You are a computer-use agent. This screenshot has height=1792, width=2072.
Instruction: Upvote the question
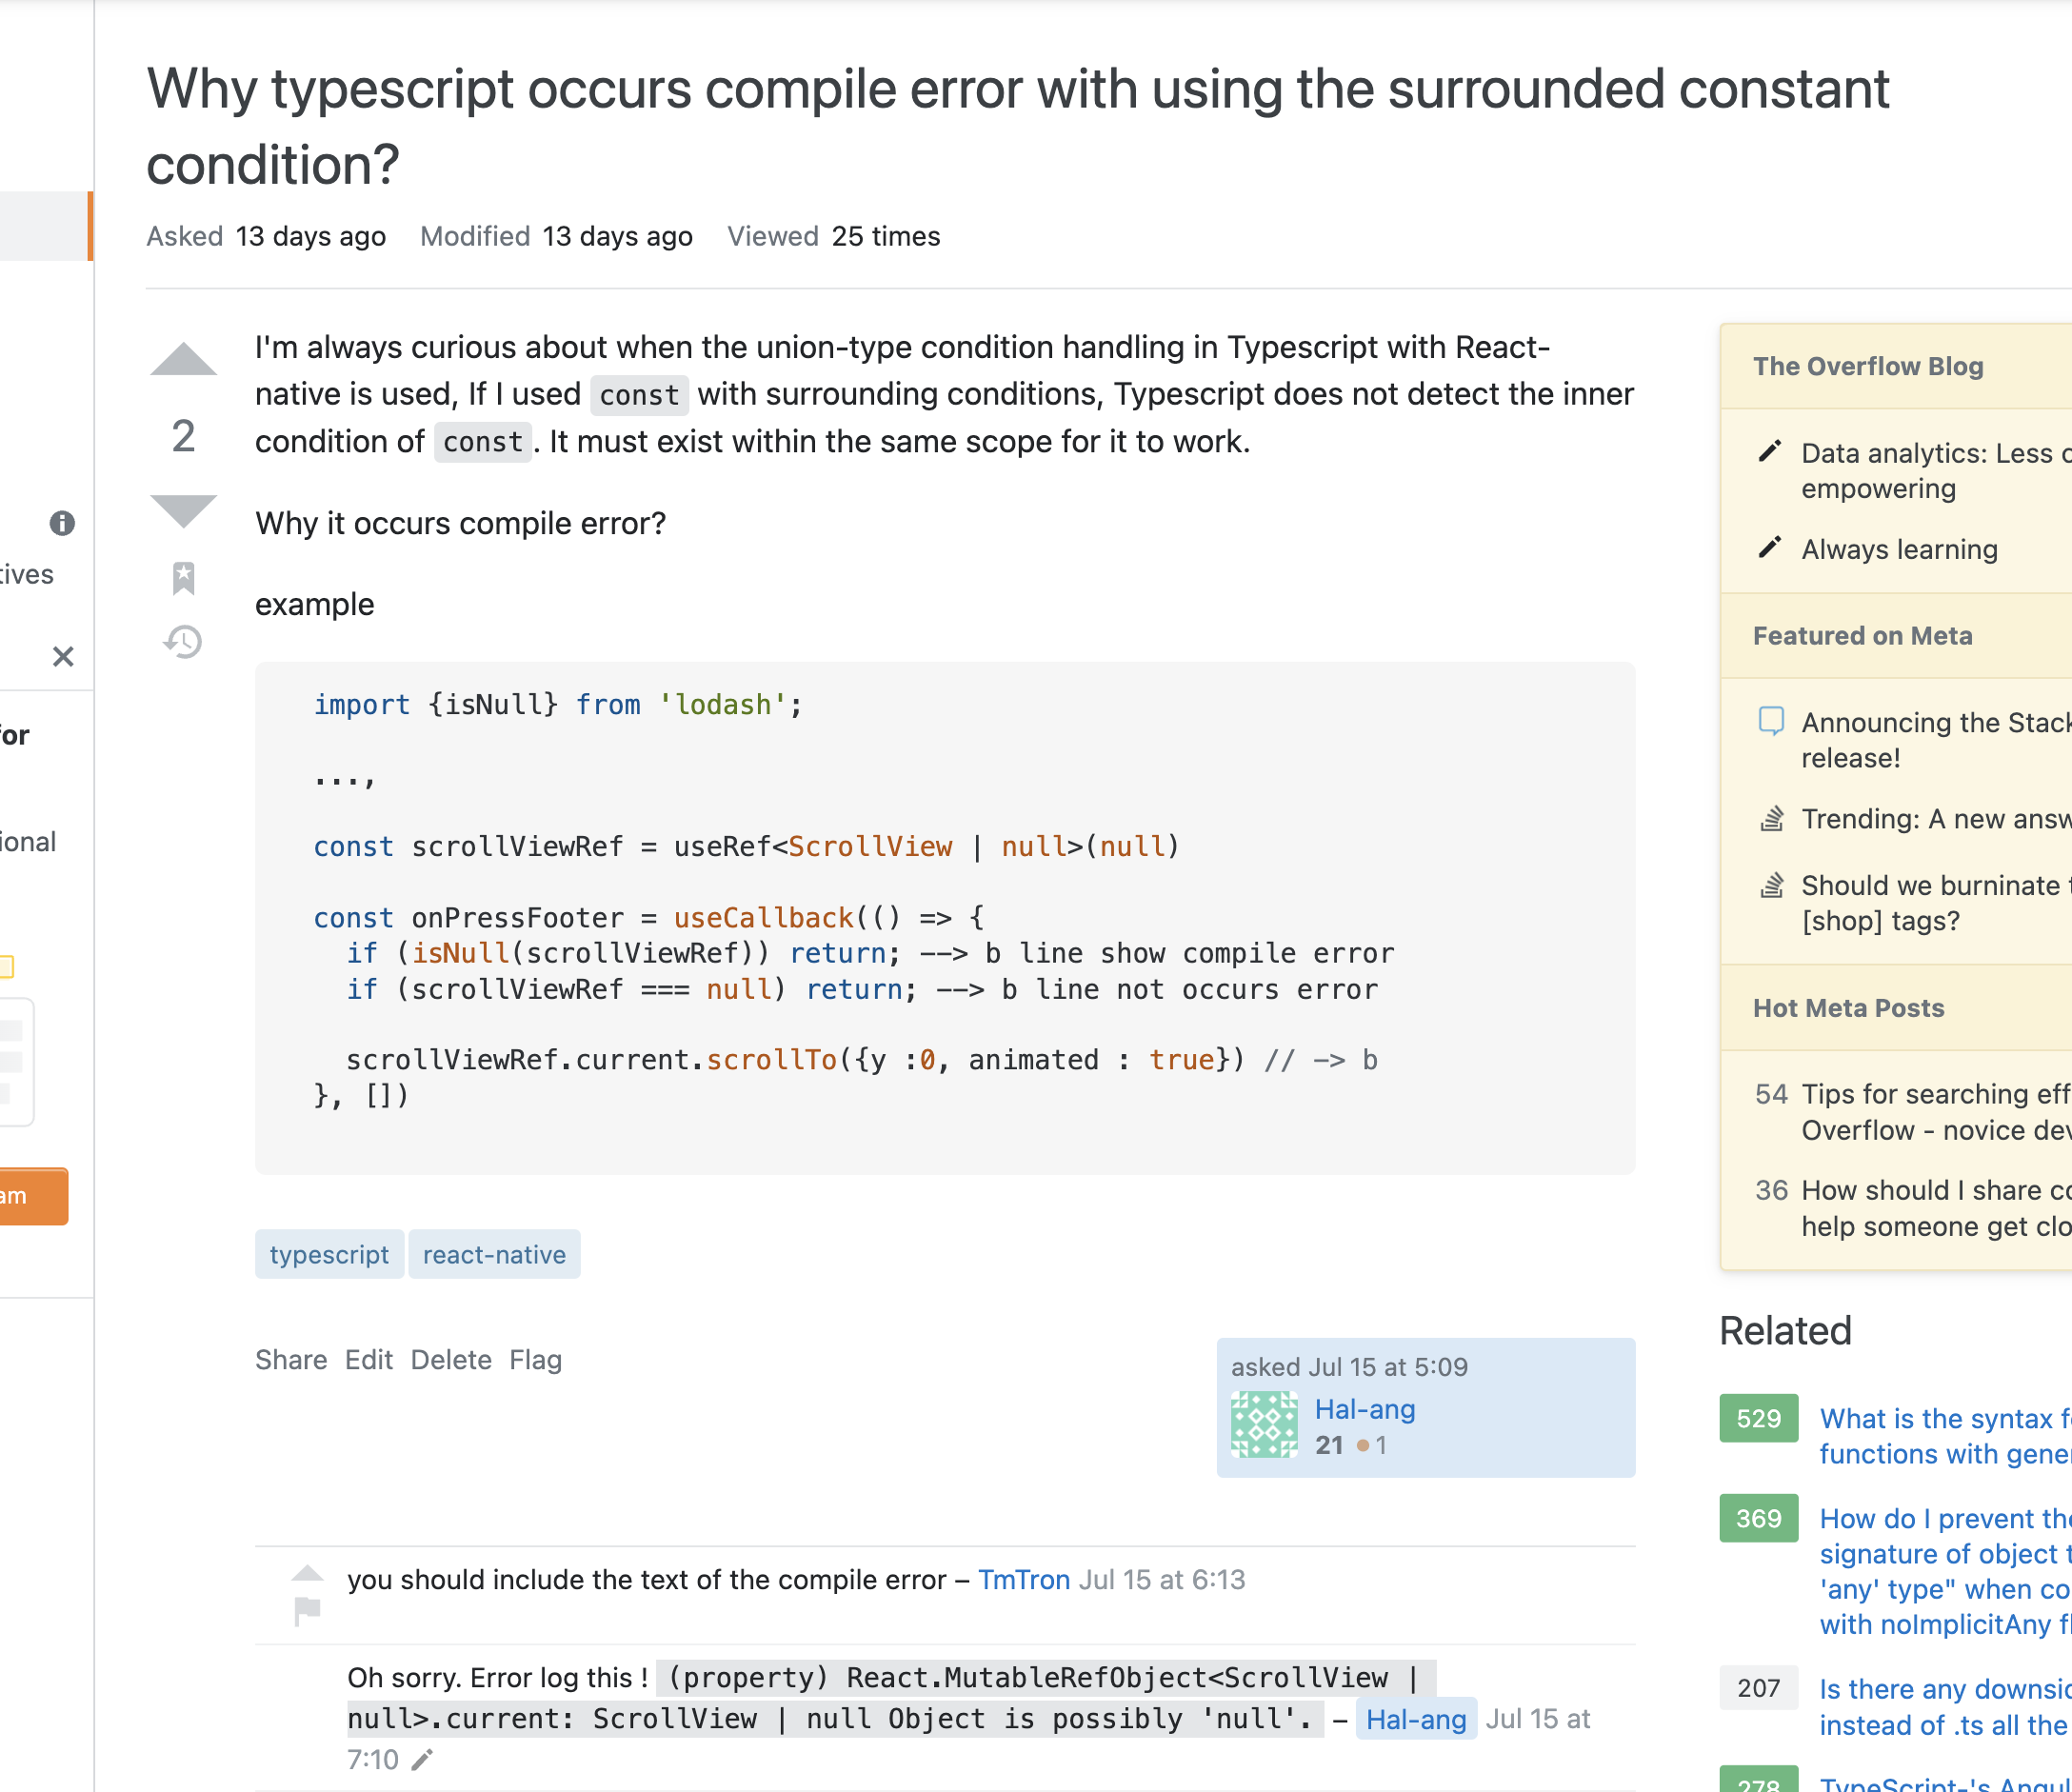[x=183, y=360]
